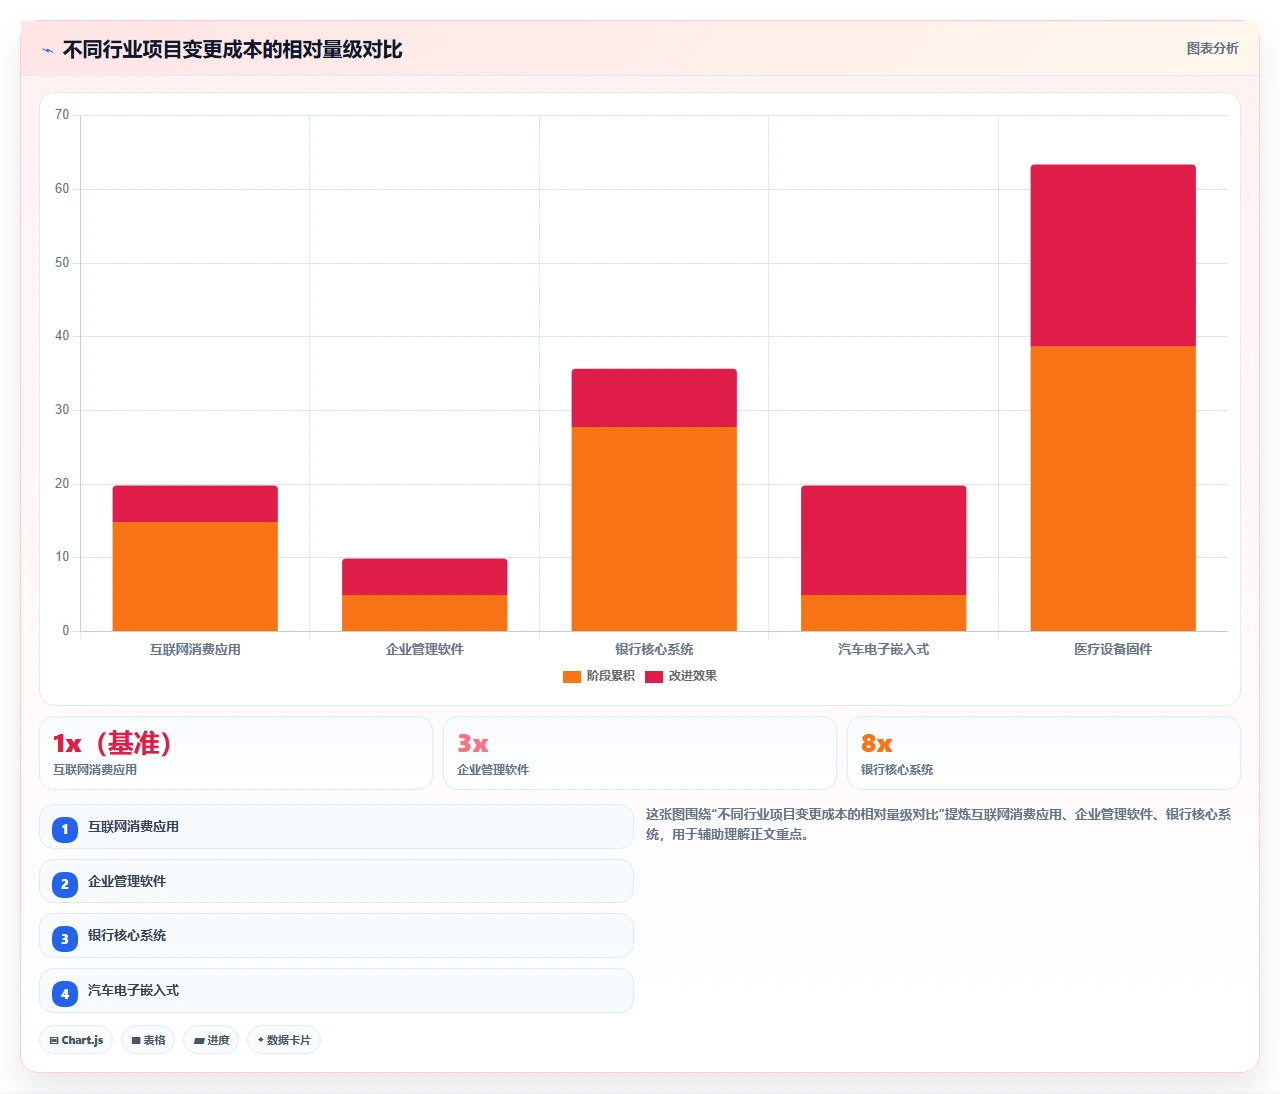Toggle 阶段累积 legend series visibility

coord(599,676)
